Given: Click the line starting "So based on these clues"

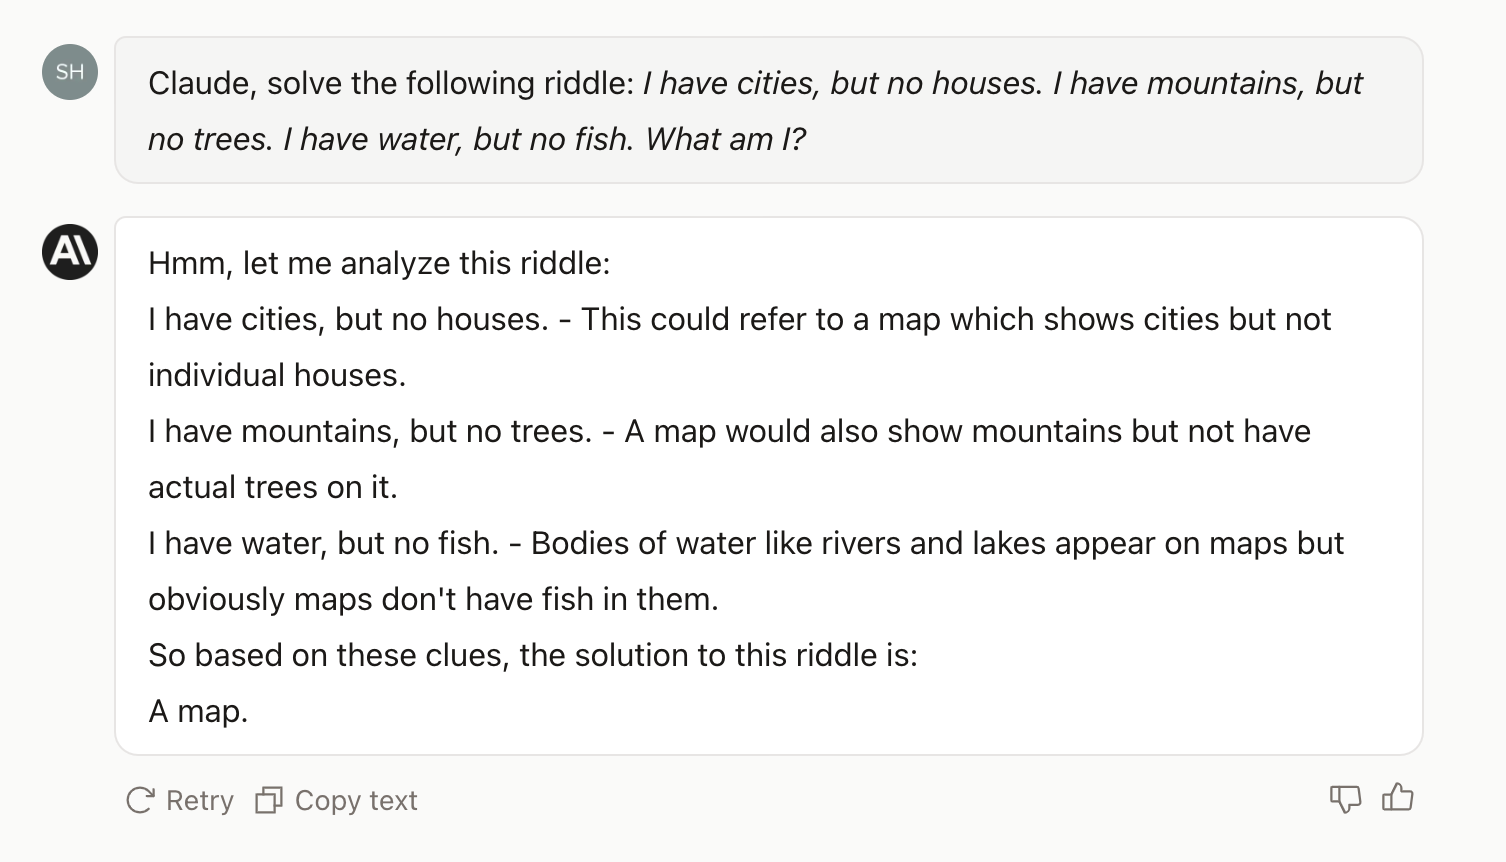Looking at the screenshot, I should 533,655.
